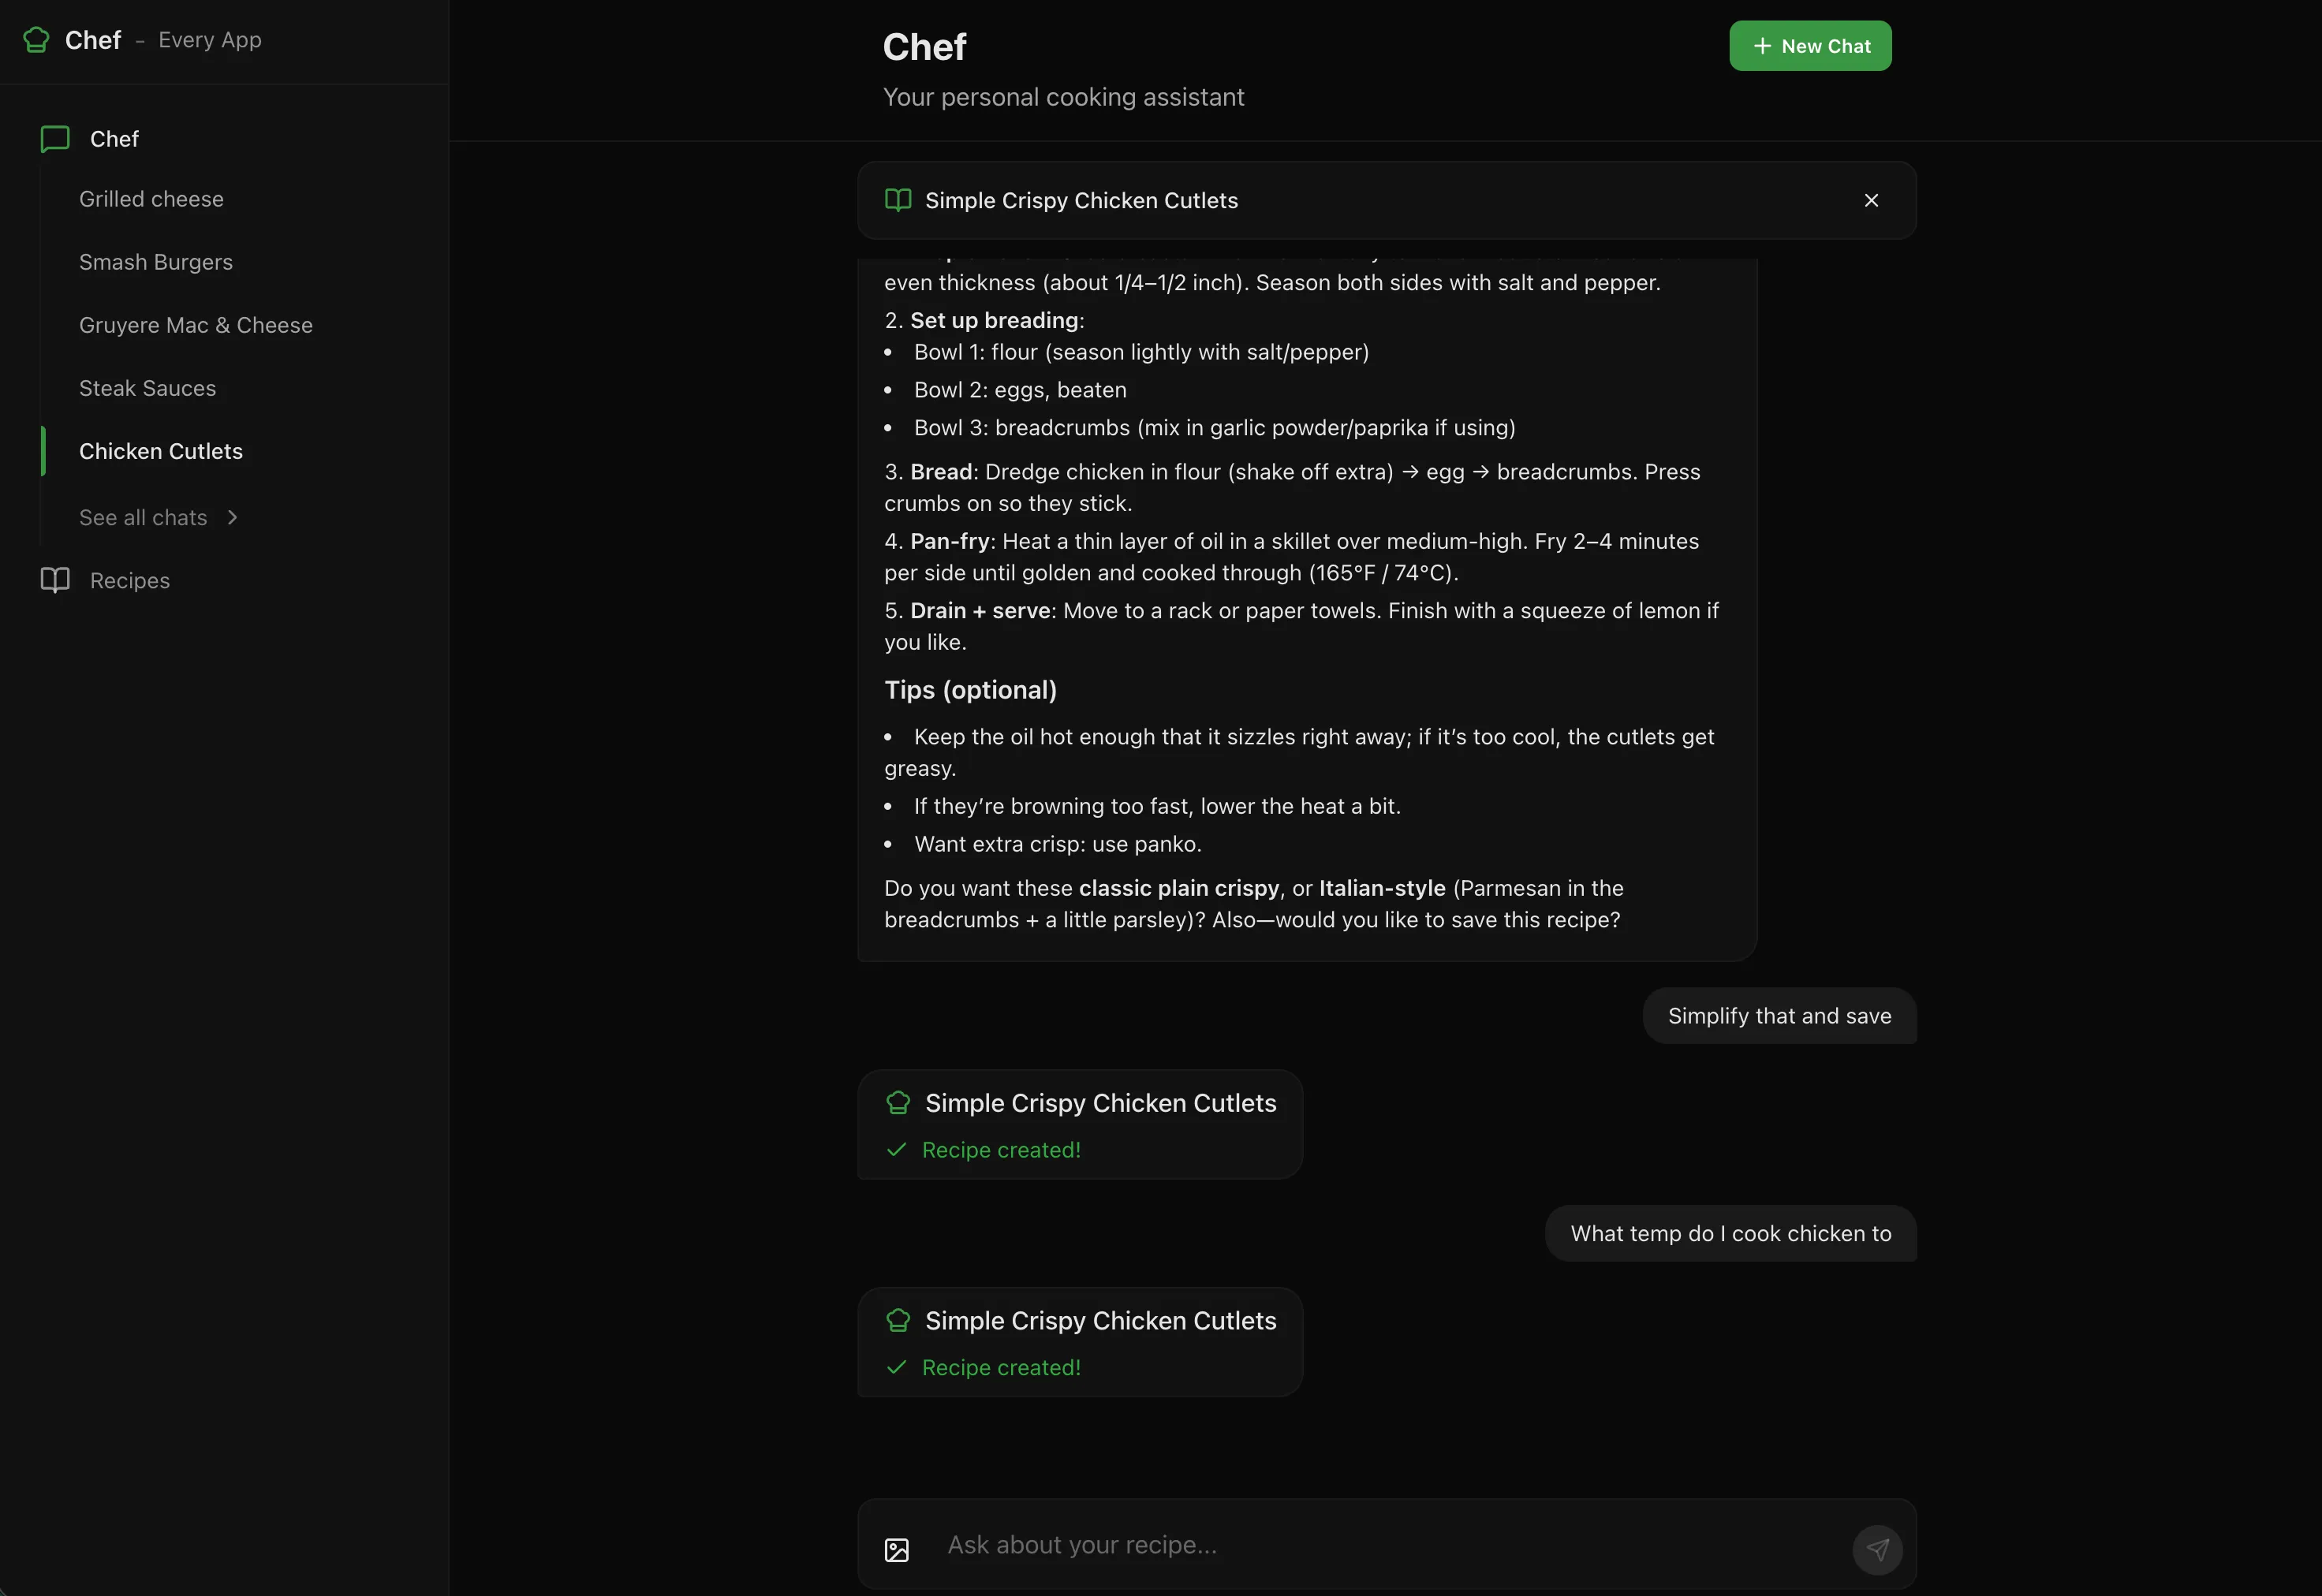
Task: Switch to the Smash Burgers chat
Action: (155, 262)
